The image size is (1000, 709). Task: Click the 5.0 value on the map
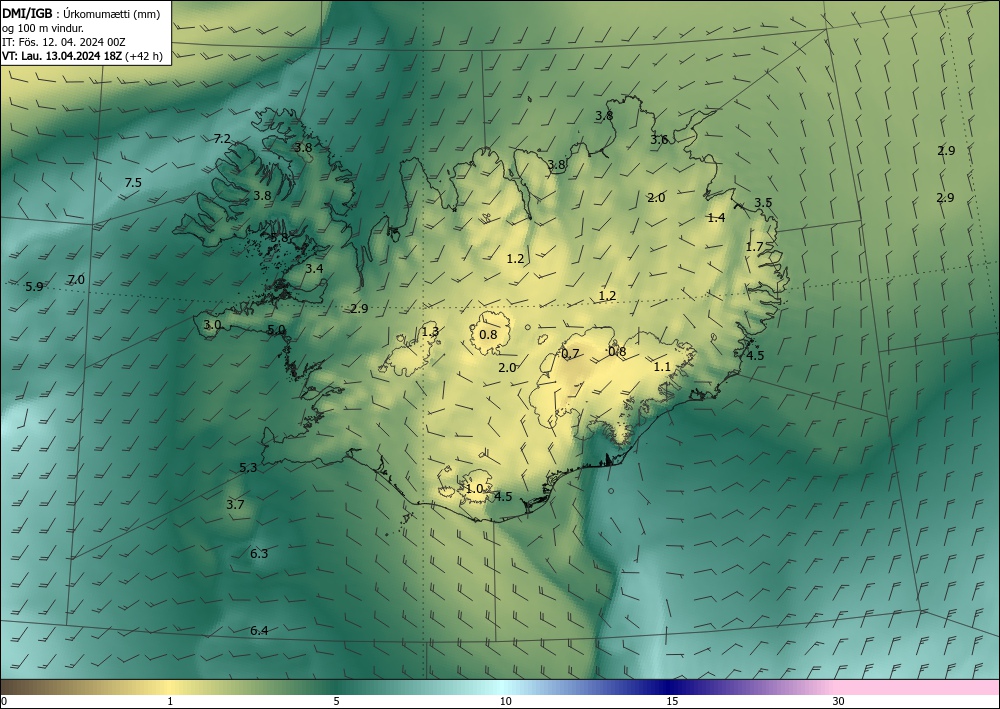(x=276, y=330)
